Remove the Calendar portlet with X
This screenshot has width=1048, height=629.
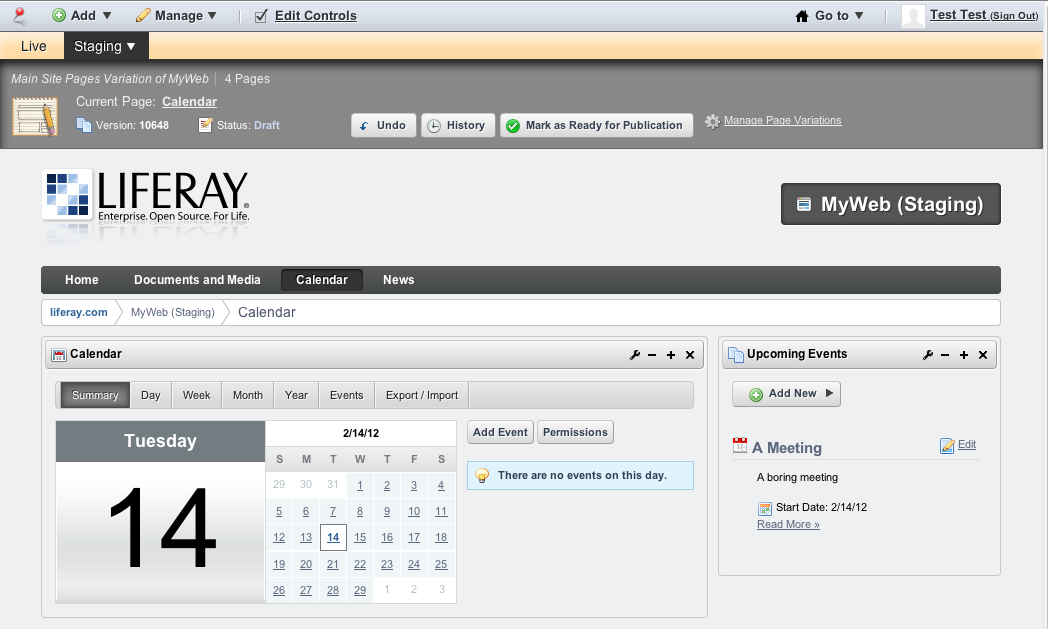coord(690,355)
